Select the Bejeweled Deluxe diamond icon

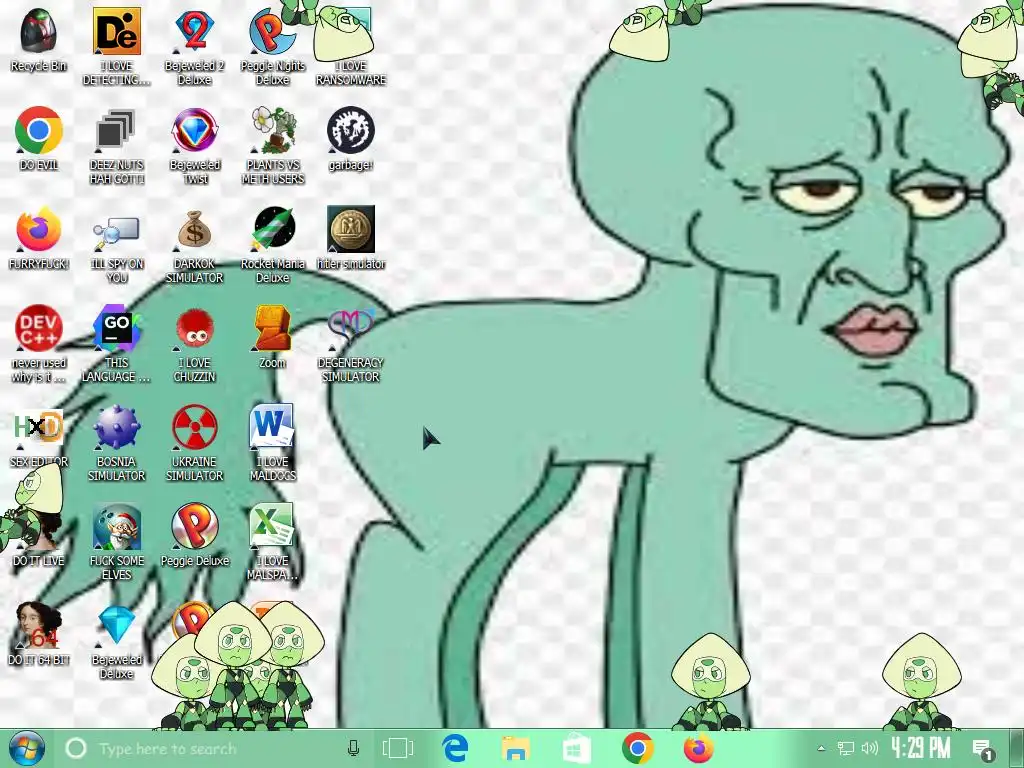click(x=116, y=626)
